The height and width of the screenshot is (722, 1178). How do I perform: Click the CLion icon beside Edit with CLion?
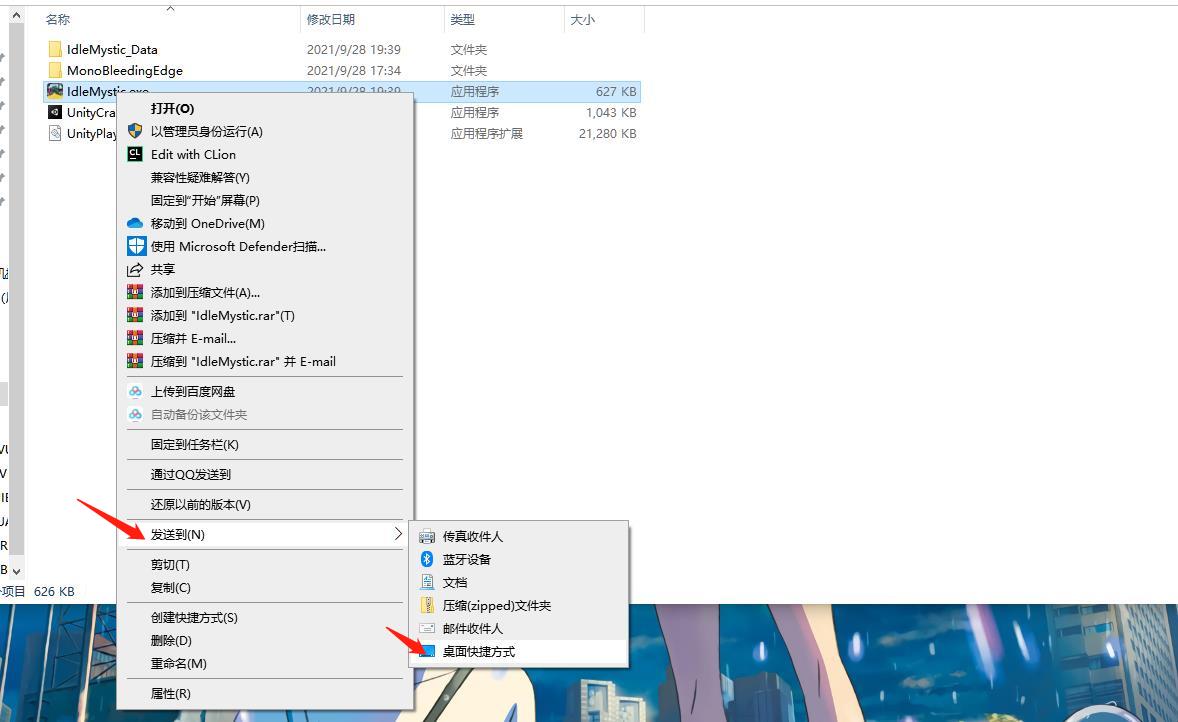135,154
